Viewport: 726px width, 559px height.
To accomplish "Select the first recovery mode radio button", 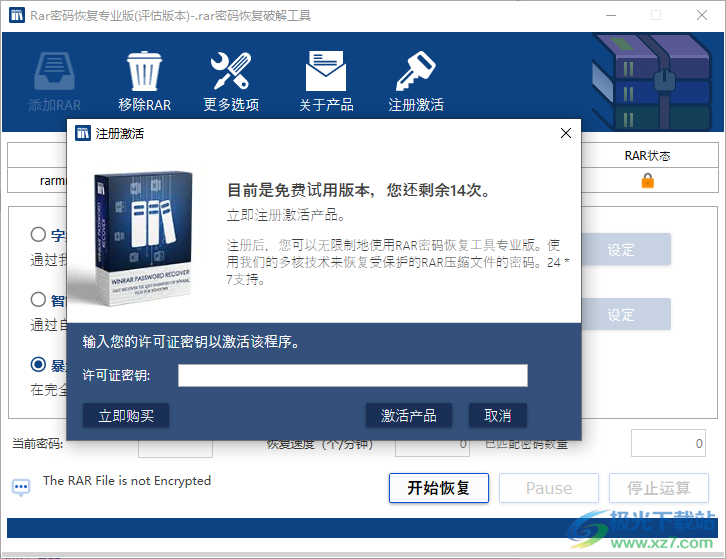I will point(38,234).
